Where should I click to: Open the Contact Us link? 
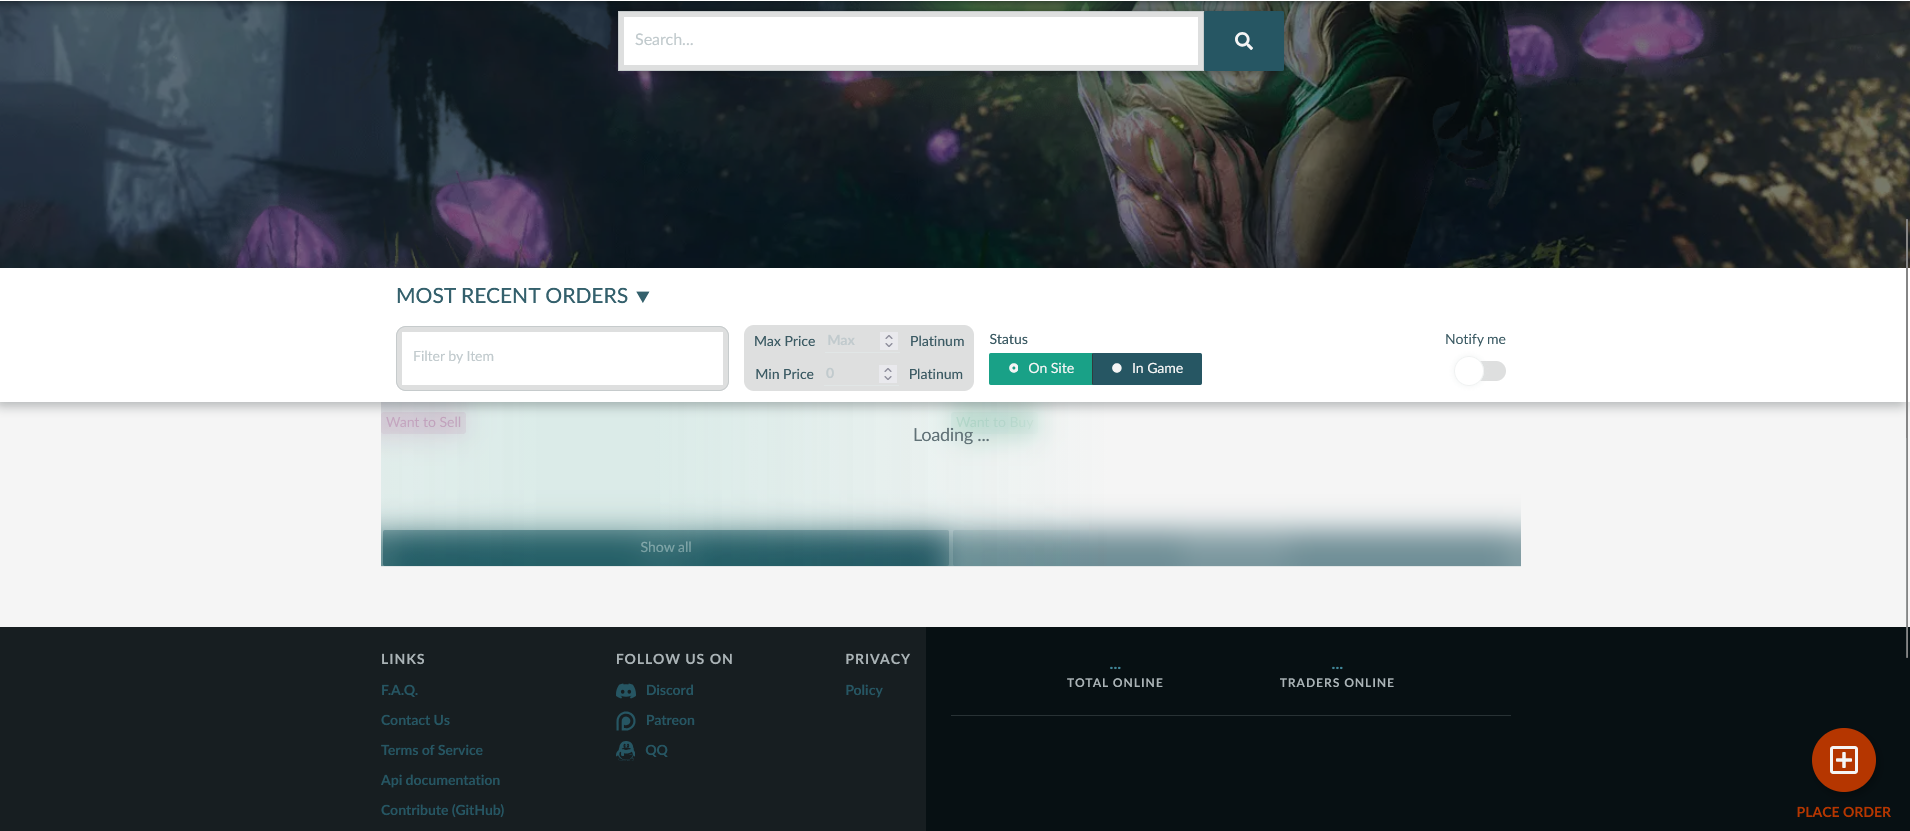[x=415, y=720]
